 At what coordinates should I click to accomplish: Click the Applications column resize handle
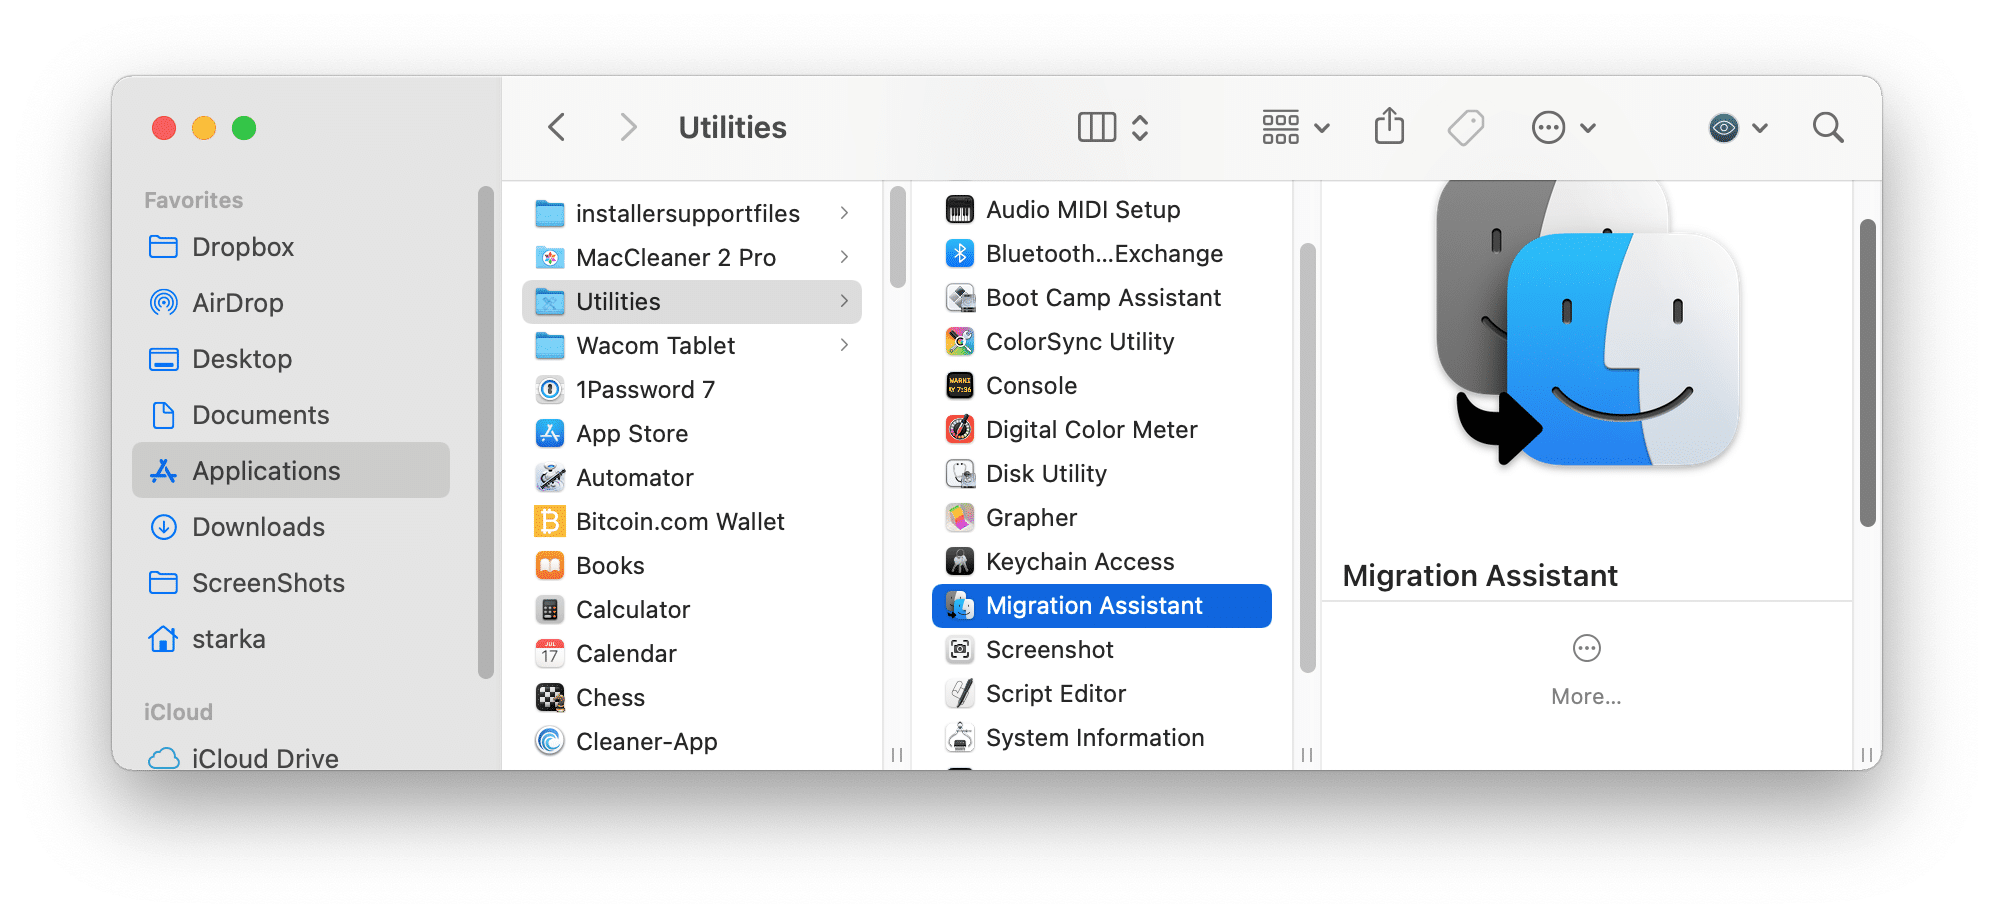click(x=897, y=755)
